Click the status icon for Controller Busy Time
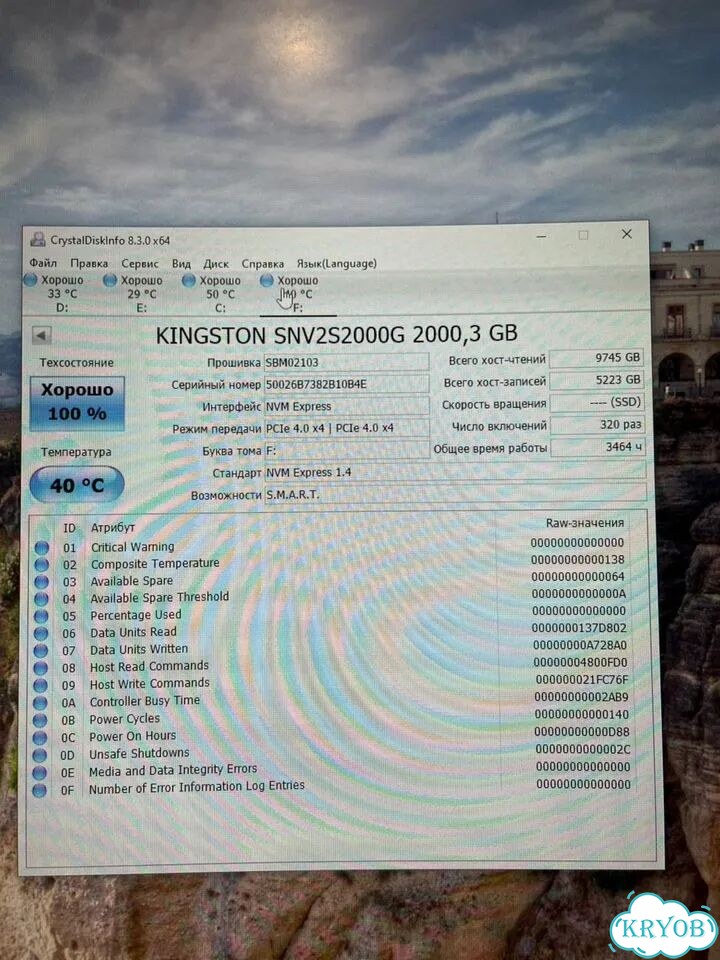 point(40,703)
